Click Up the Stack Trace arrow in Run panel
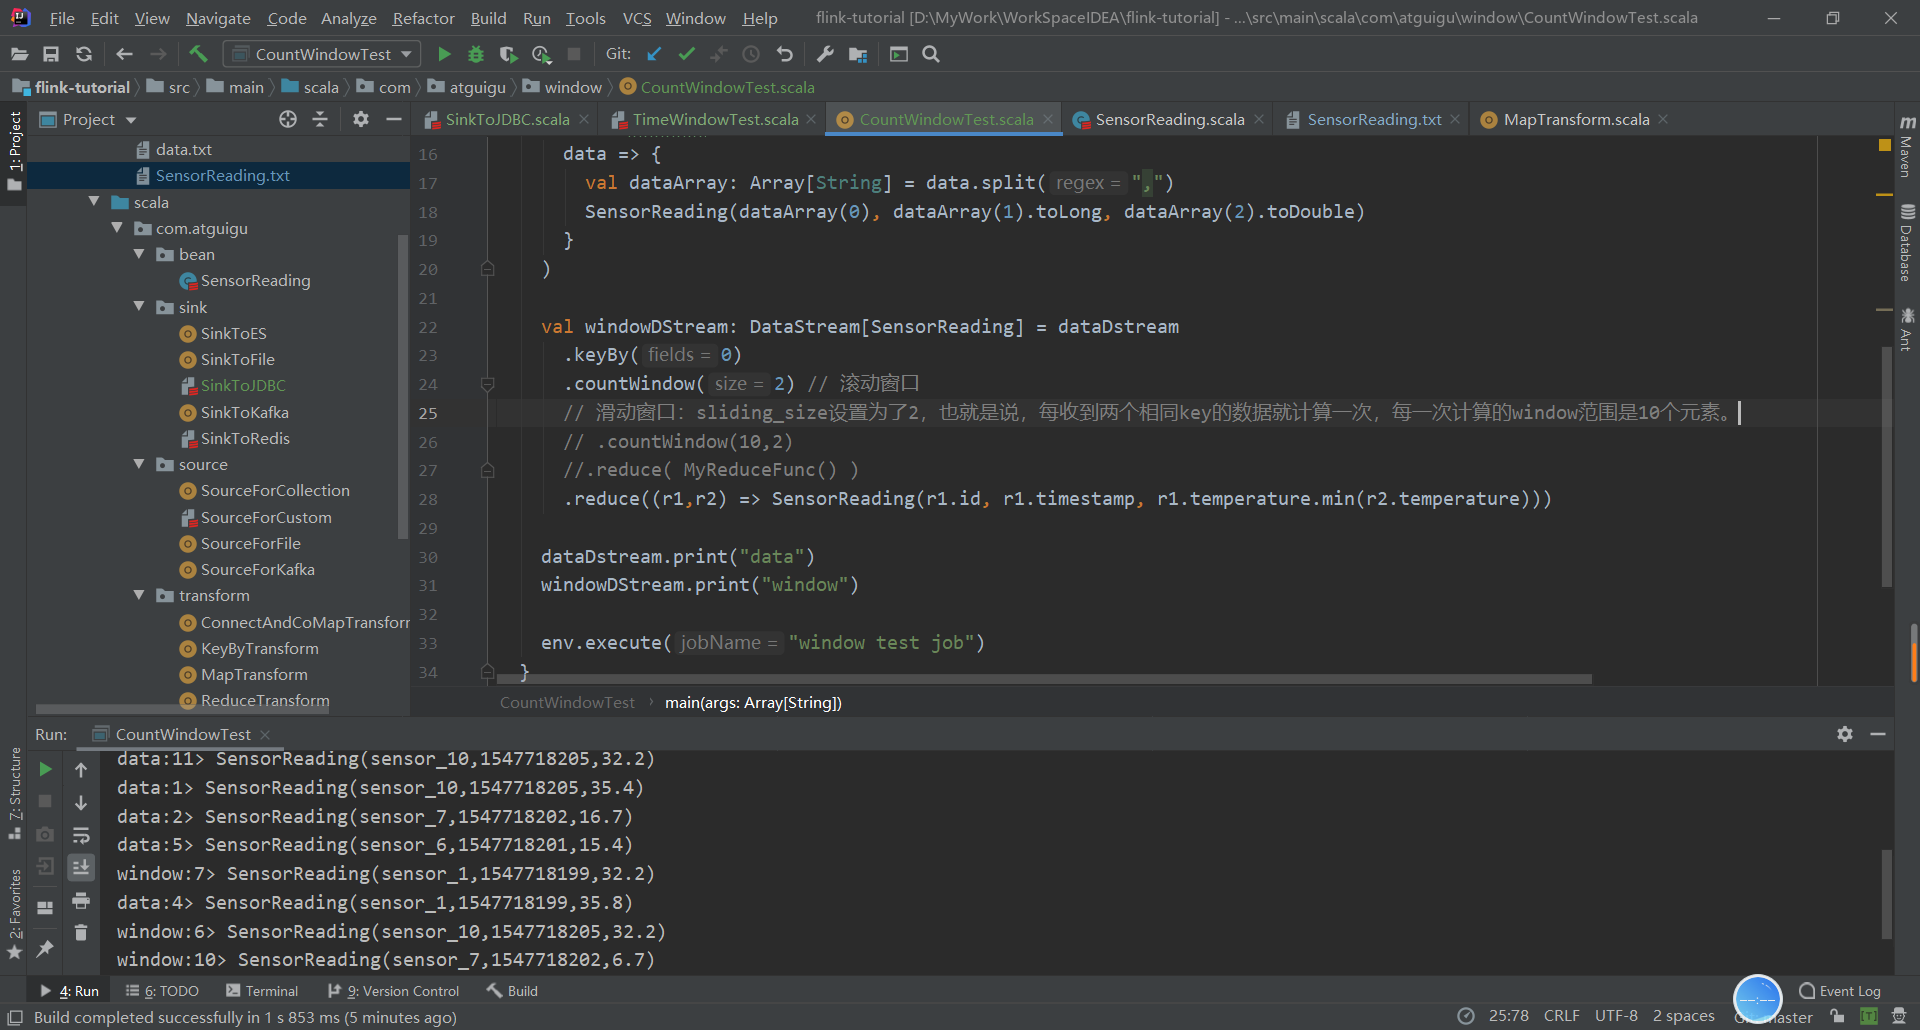 click(x=81, y=769)
